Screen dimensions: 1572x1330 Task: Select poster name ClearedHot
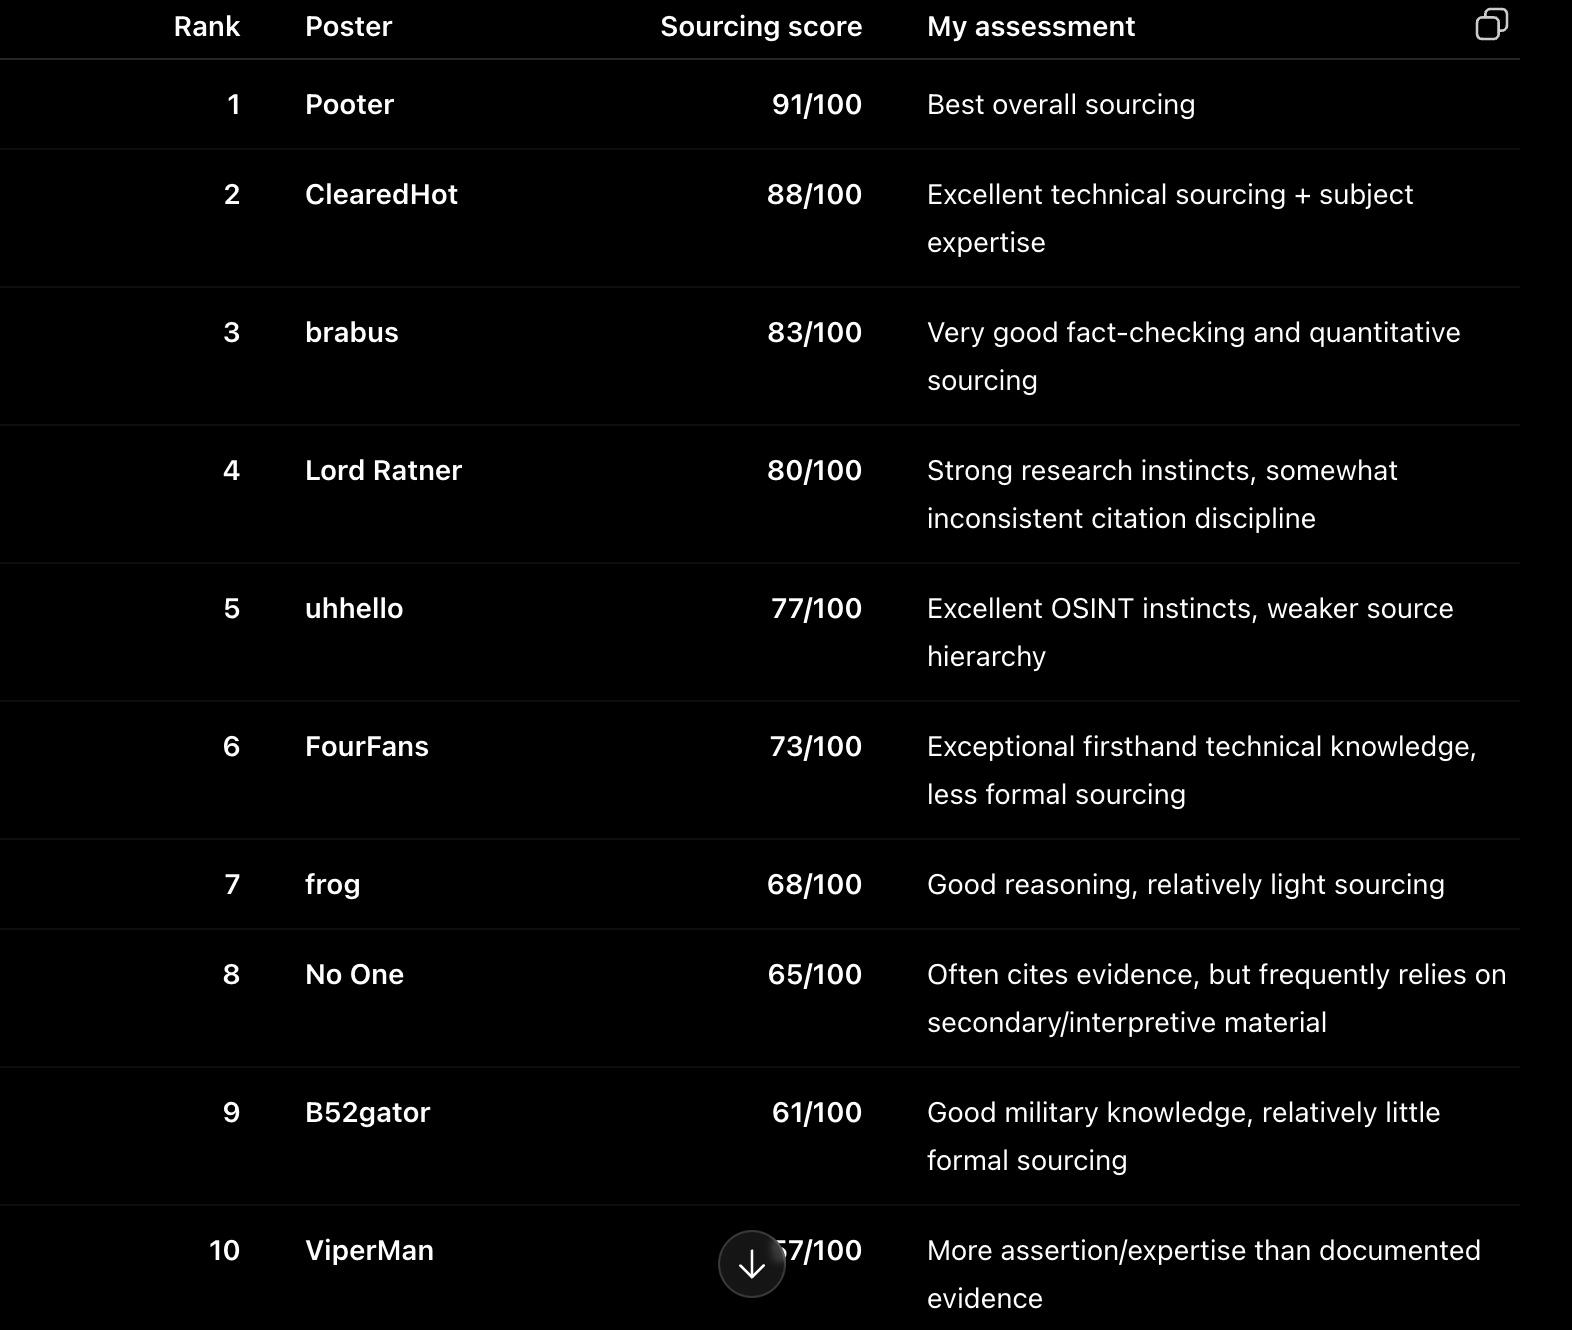point(381,195)
